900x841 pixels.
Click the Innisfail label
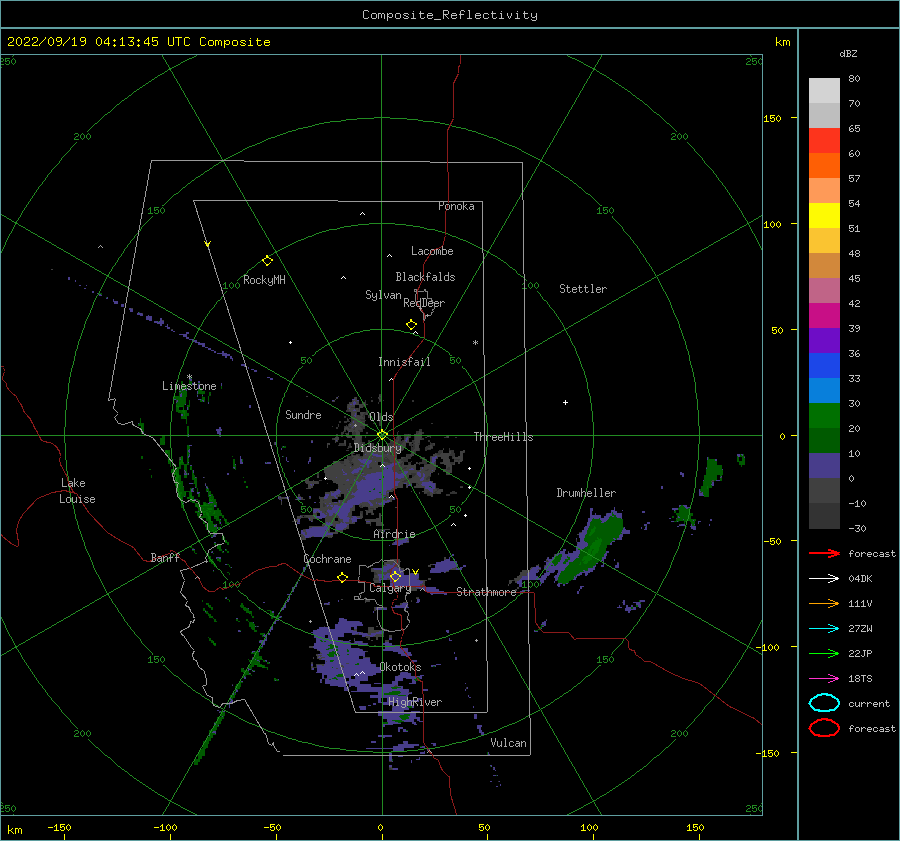click(x=404, y=362)
